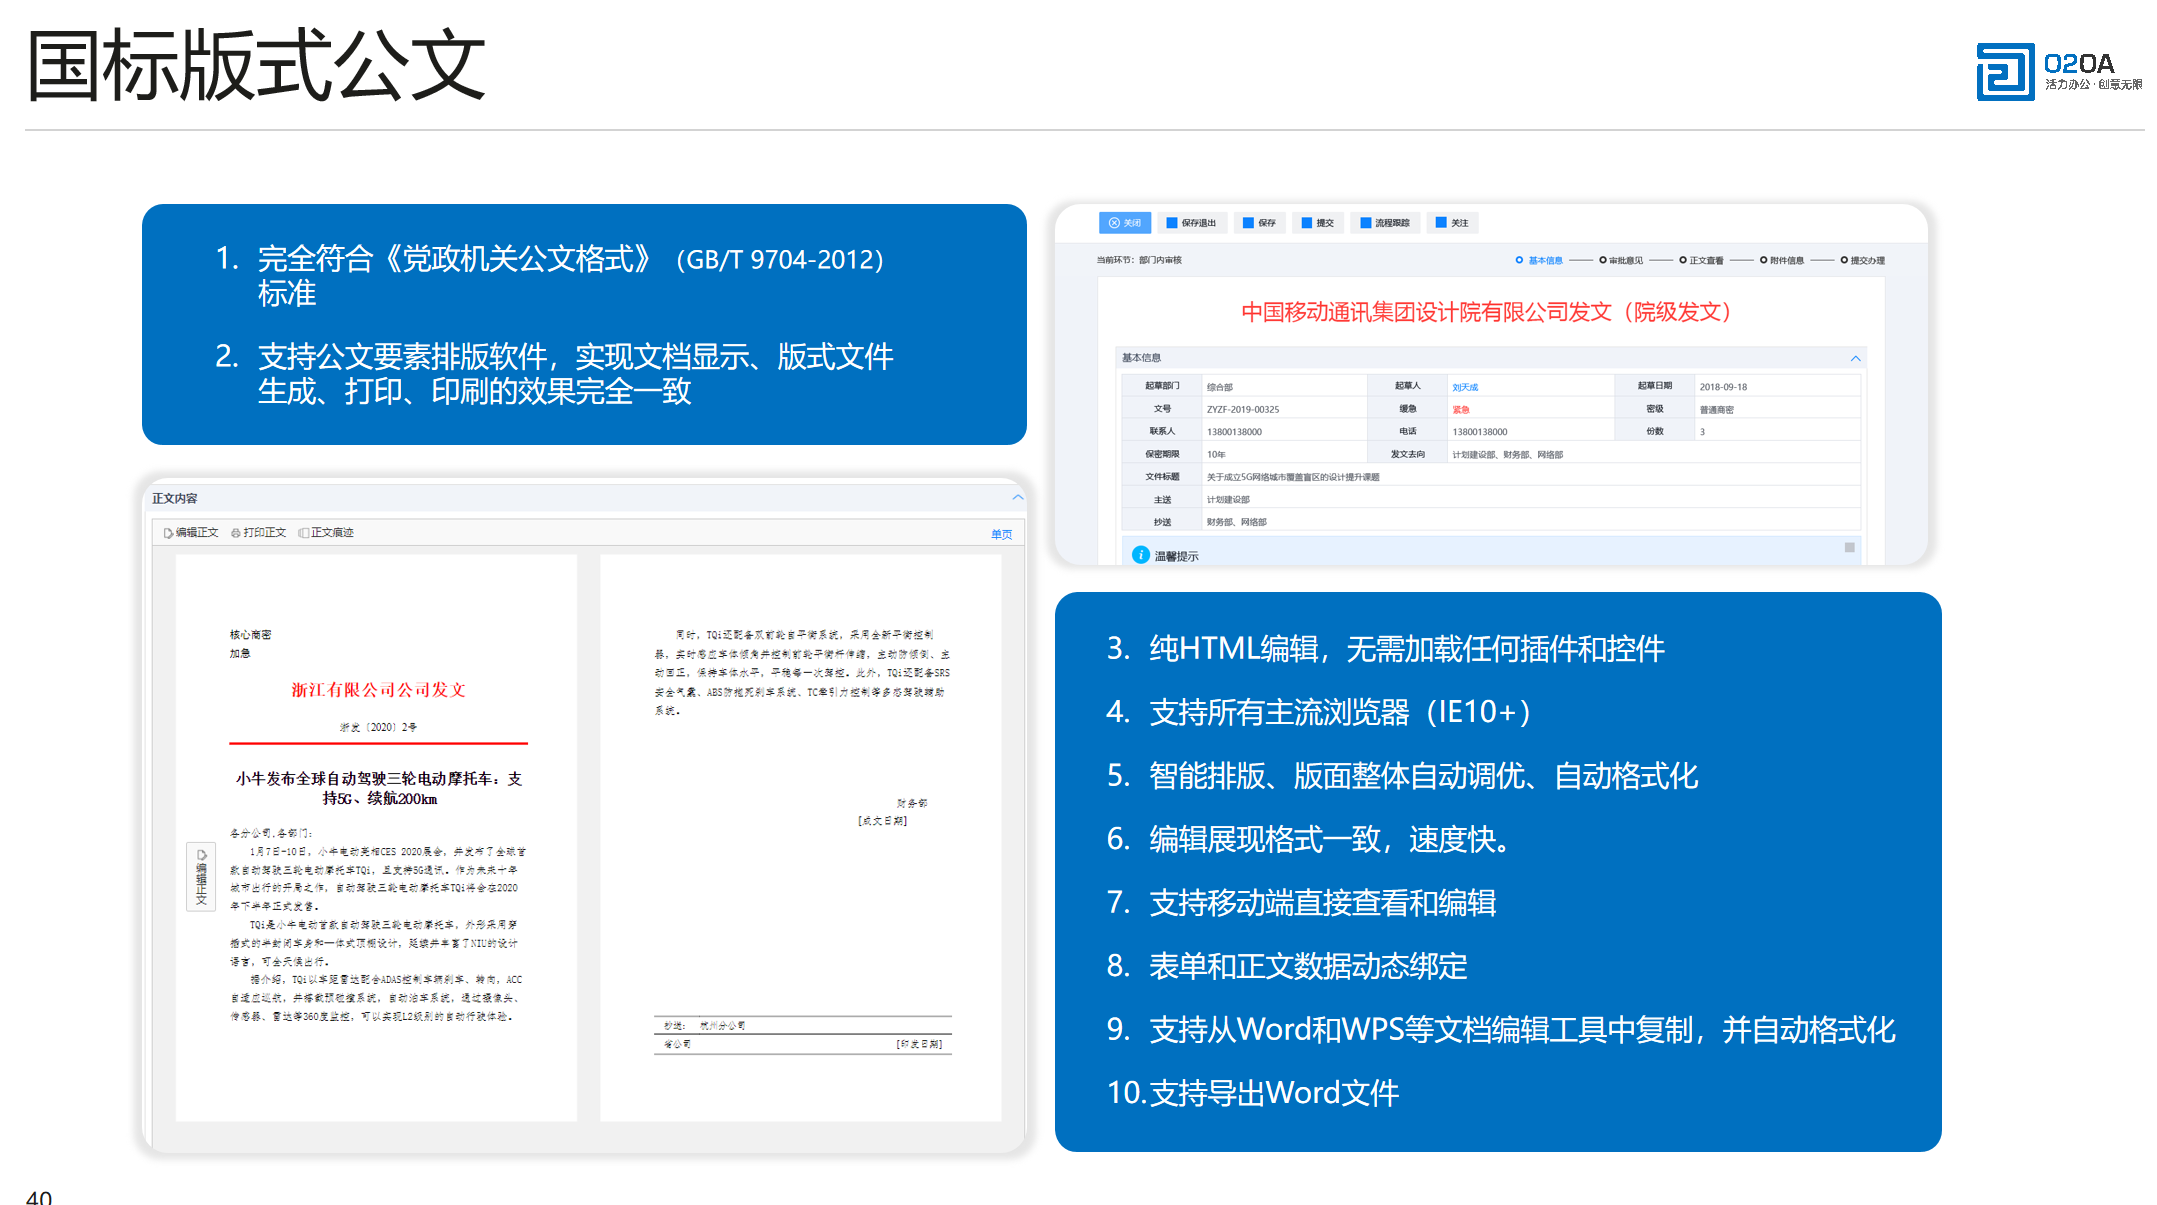Click the 当前环节：部门内审核 status text

point(1139,260)
